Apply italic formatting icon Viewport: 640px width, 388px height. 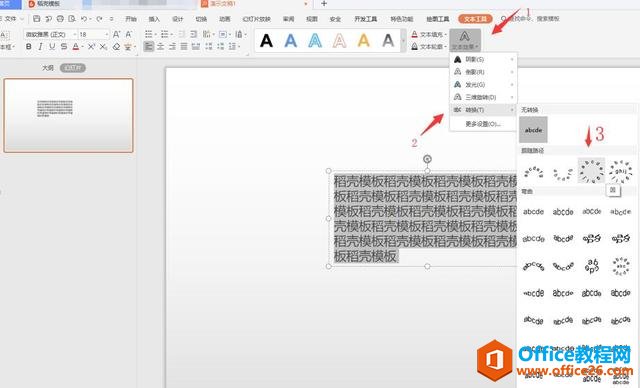coord(40,47)
